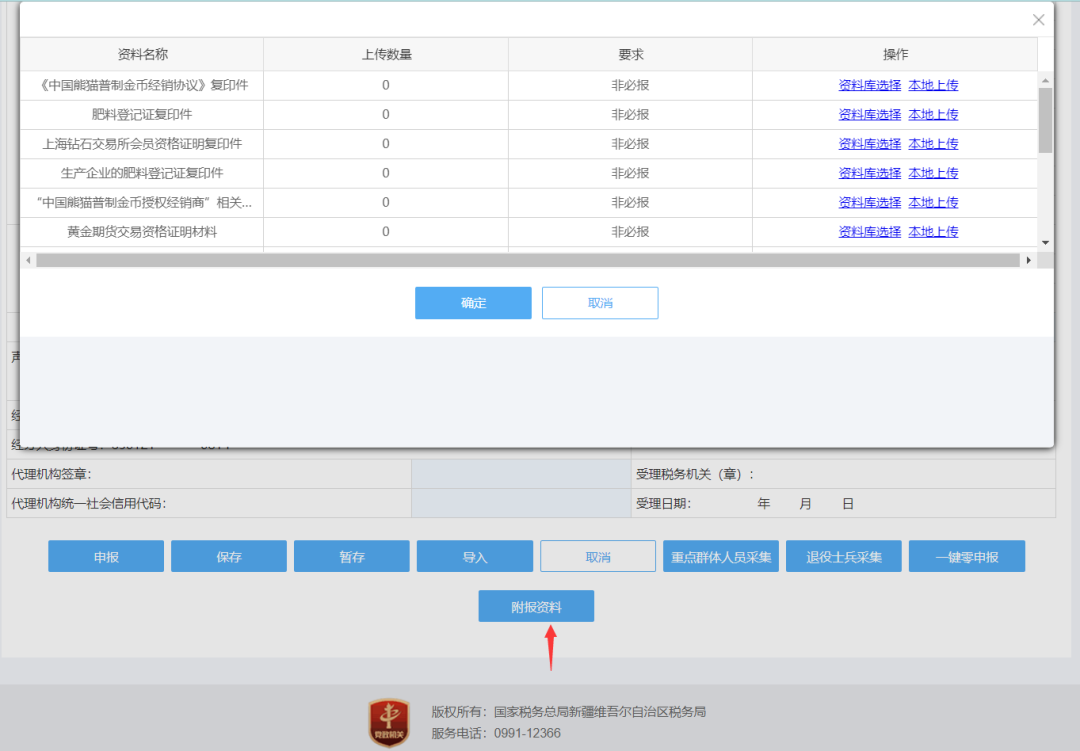Click 本地上传 for 肥料登记证复印件
Viewport: 1080px width, 751px height.
[933, 115]
